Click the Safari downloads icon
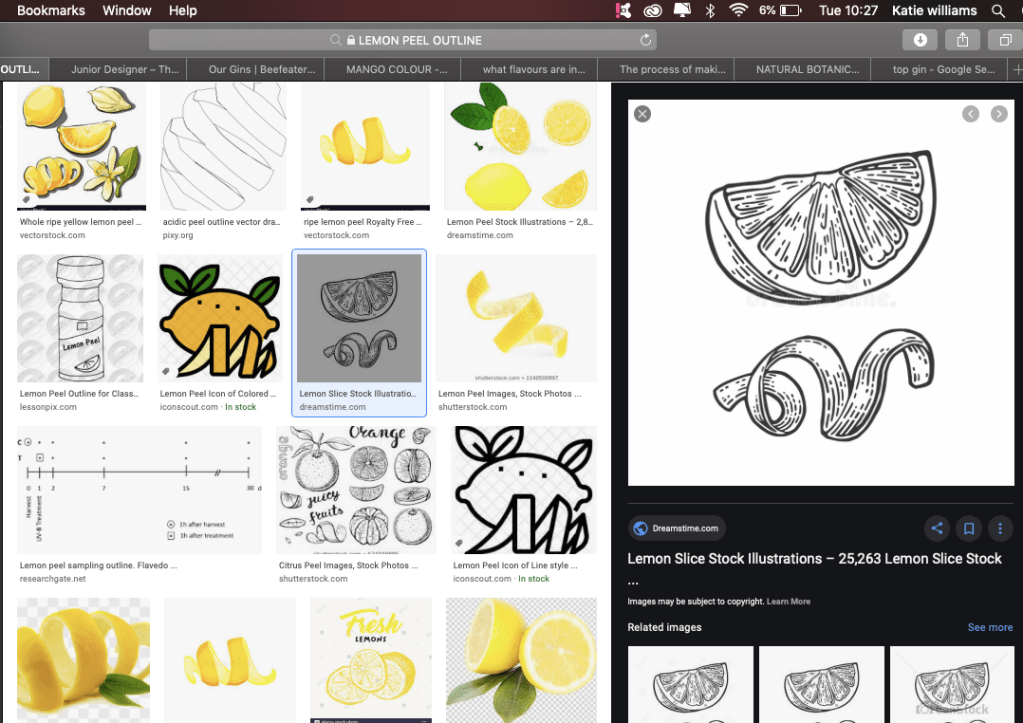The width and height of the screenshot is (1023, 723). coord(920,40)
